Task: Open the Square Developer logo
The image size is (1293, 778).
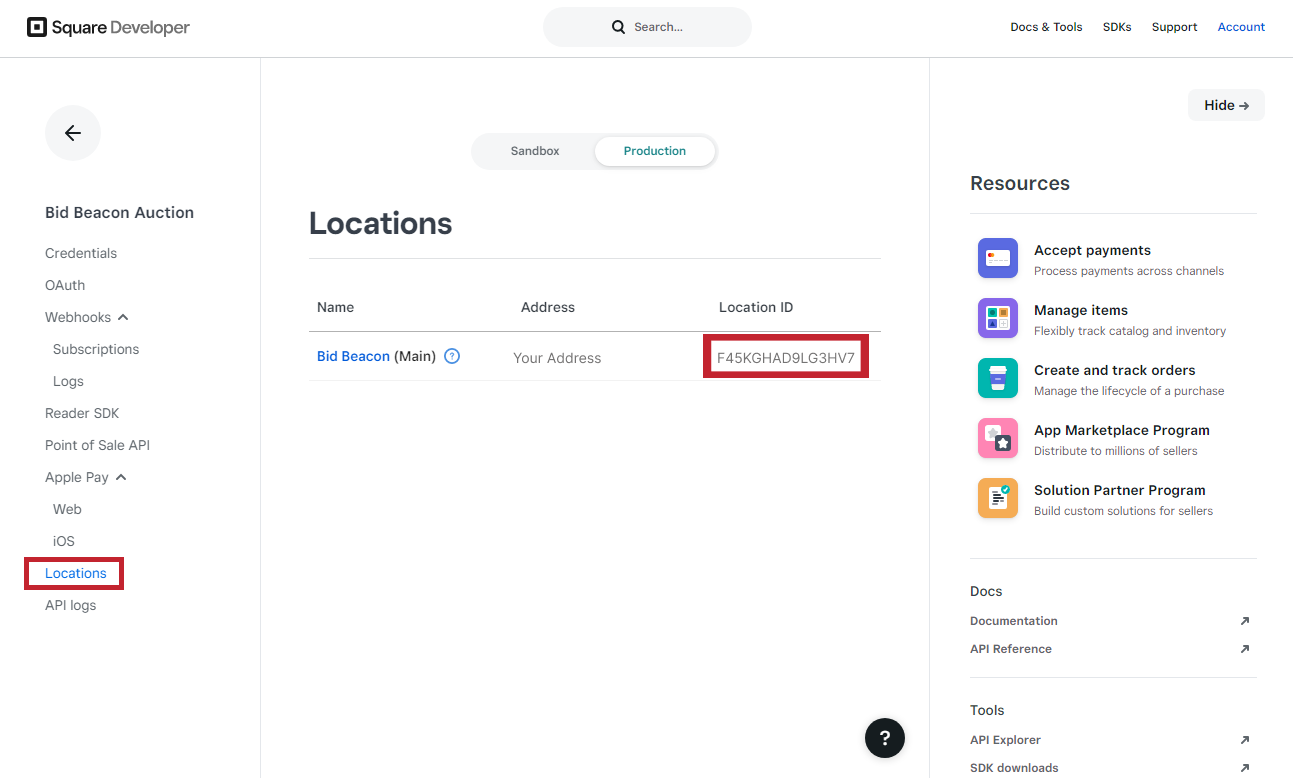Action: point(108,27)
